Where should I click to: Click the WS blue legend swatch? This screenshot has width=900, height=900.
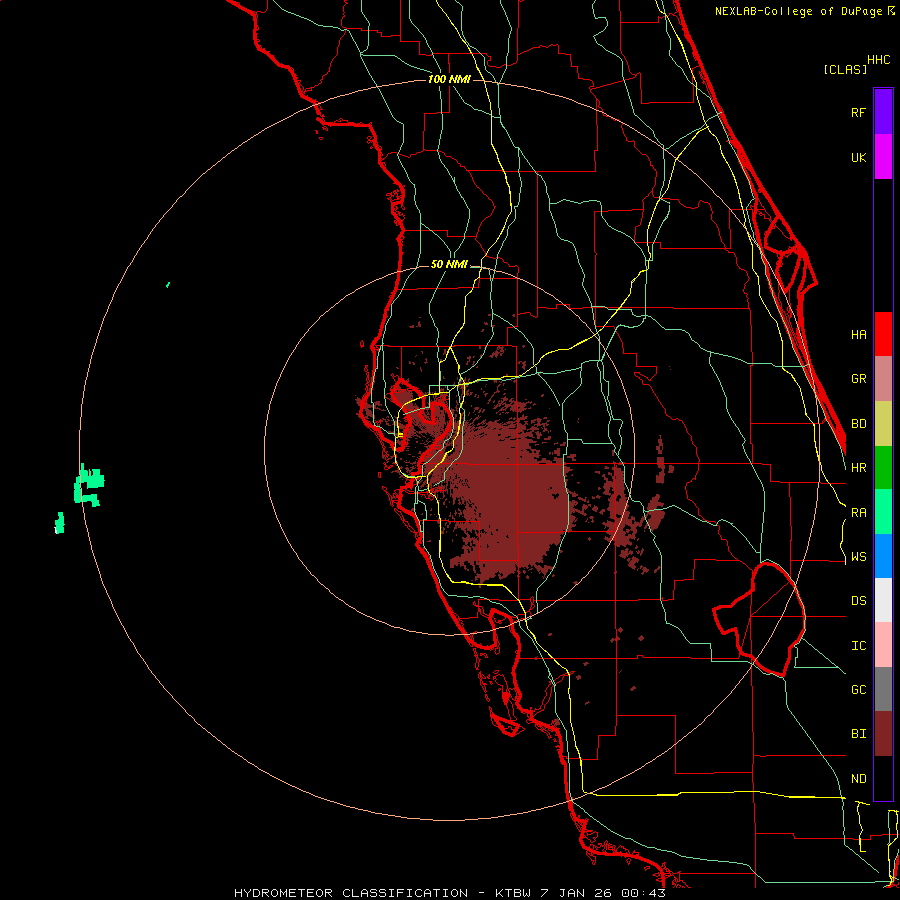tap(883, 556)
